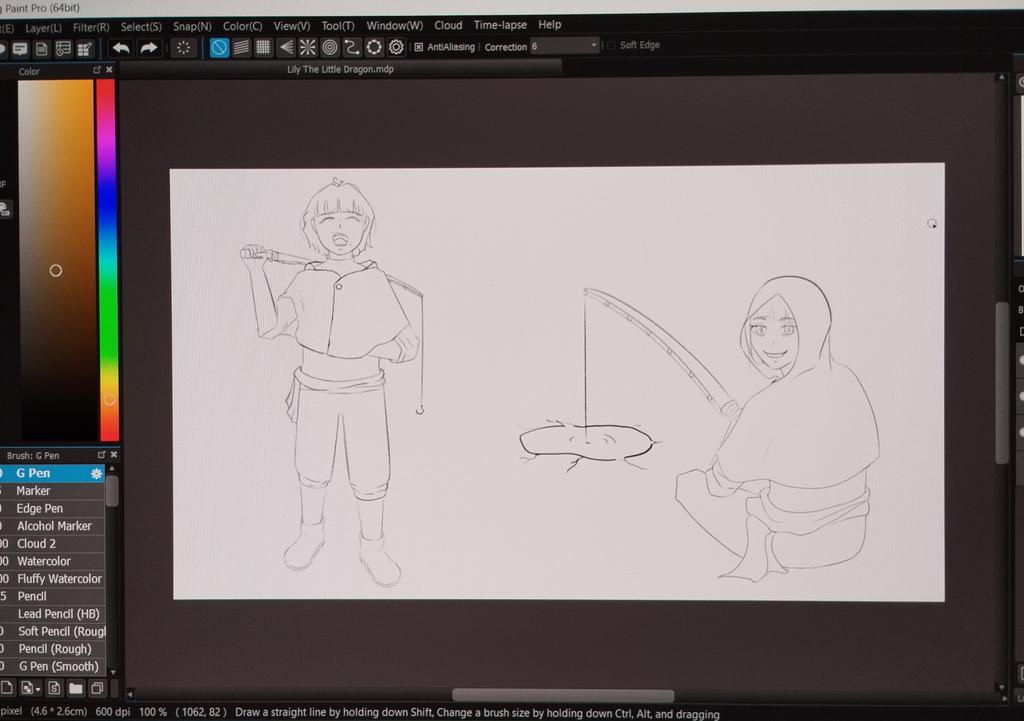
Task: Open the Filter menu
Action: (91, 27)
